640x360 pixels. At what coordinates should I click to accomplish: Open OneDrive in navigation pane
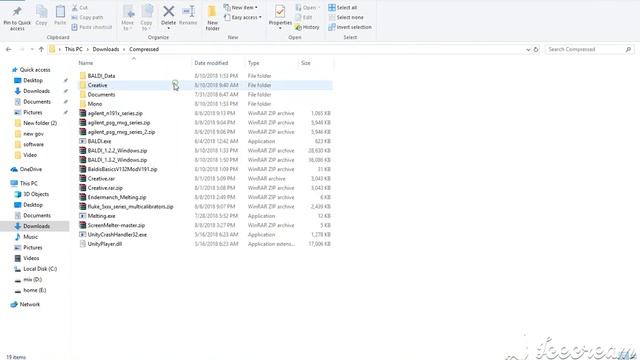[x=31, y=169]
